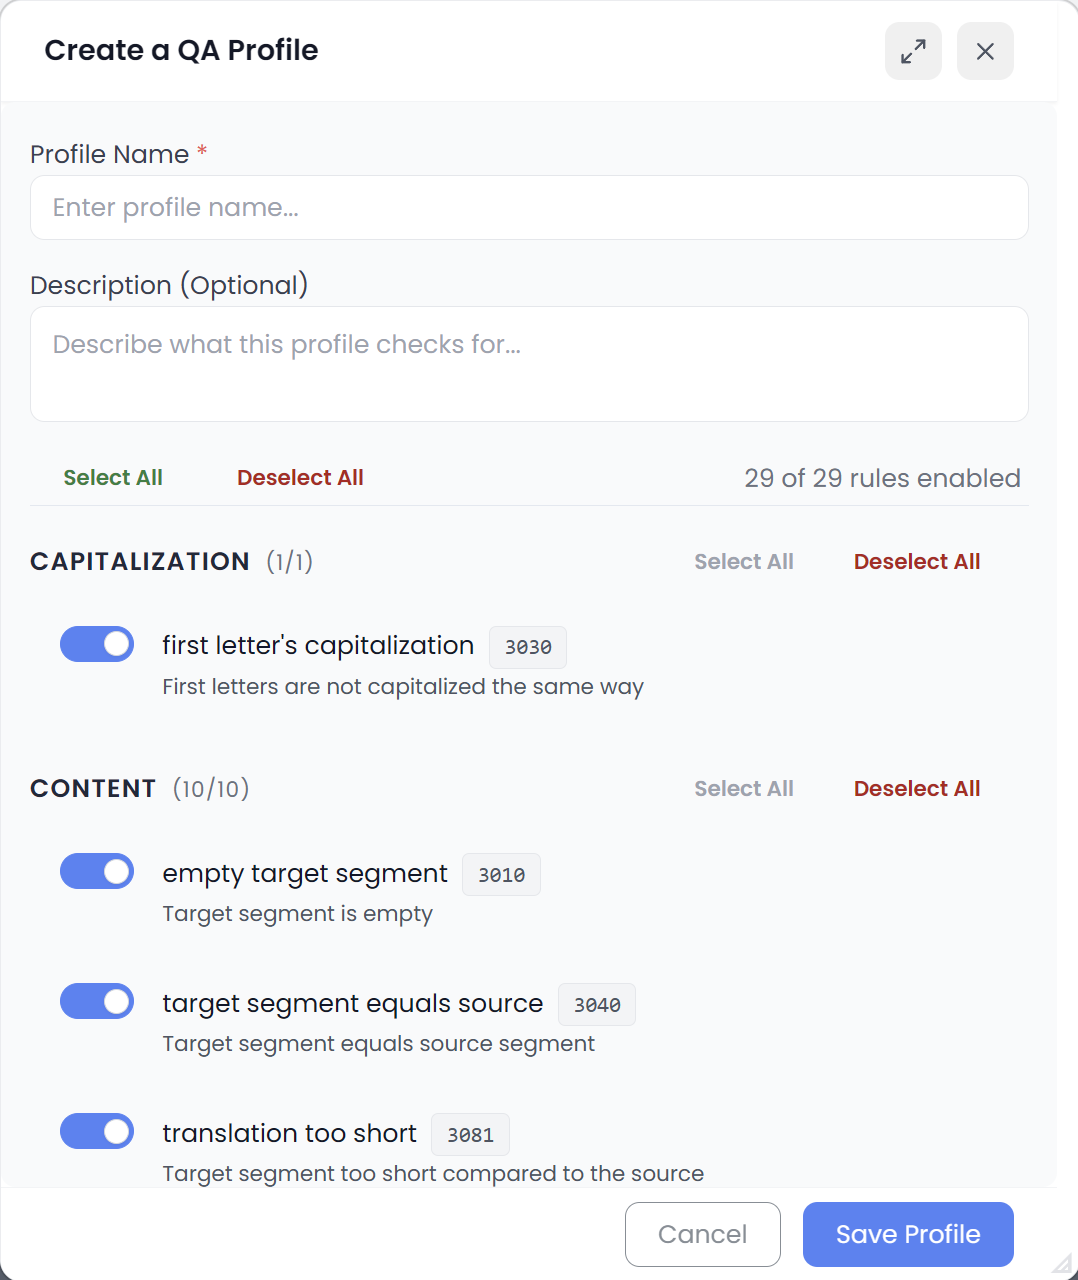Screen dimensions: 1078x1280
Task: Click the 3030 rule code badge
Action: [x=527, y=647]
